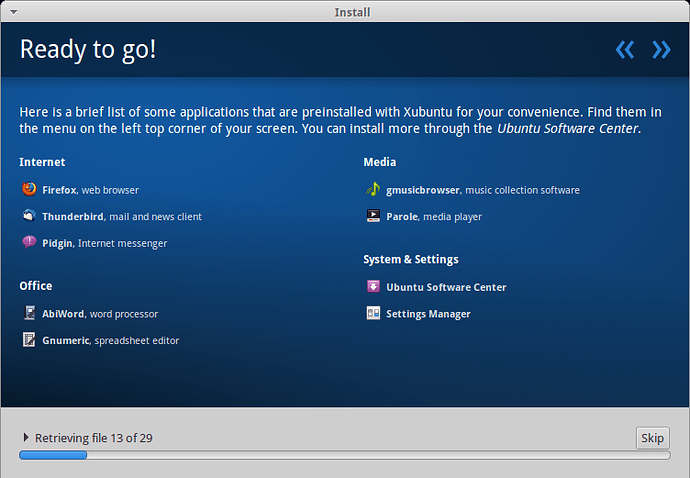Click the Ubuntu Software Center icon

[x=373, y=287]
